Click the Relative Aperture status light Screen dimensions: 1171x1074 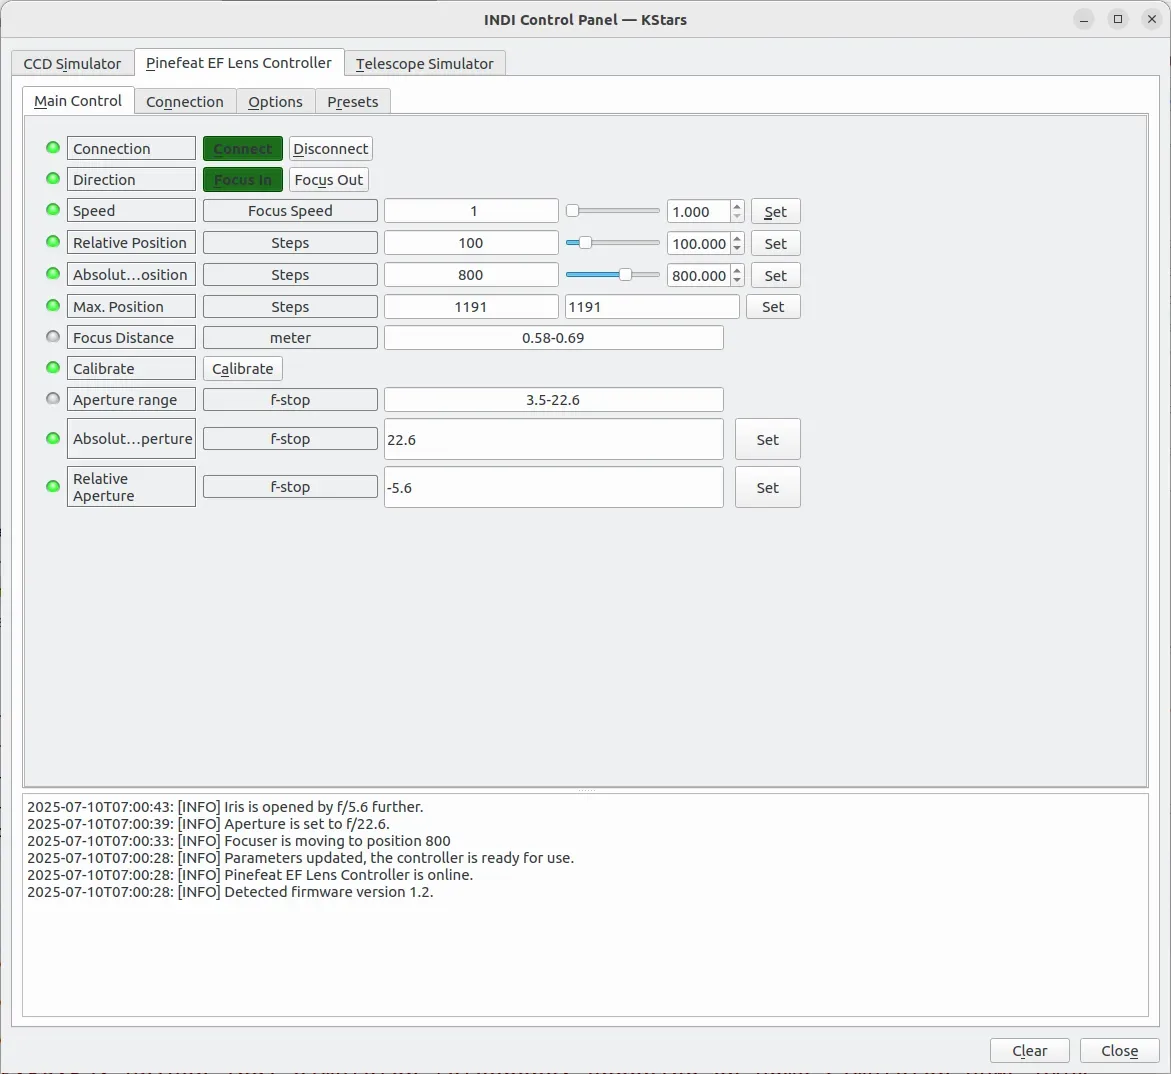(53, 486)
